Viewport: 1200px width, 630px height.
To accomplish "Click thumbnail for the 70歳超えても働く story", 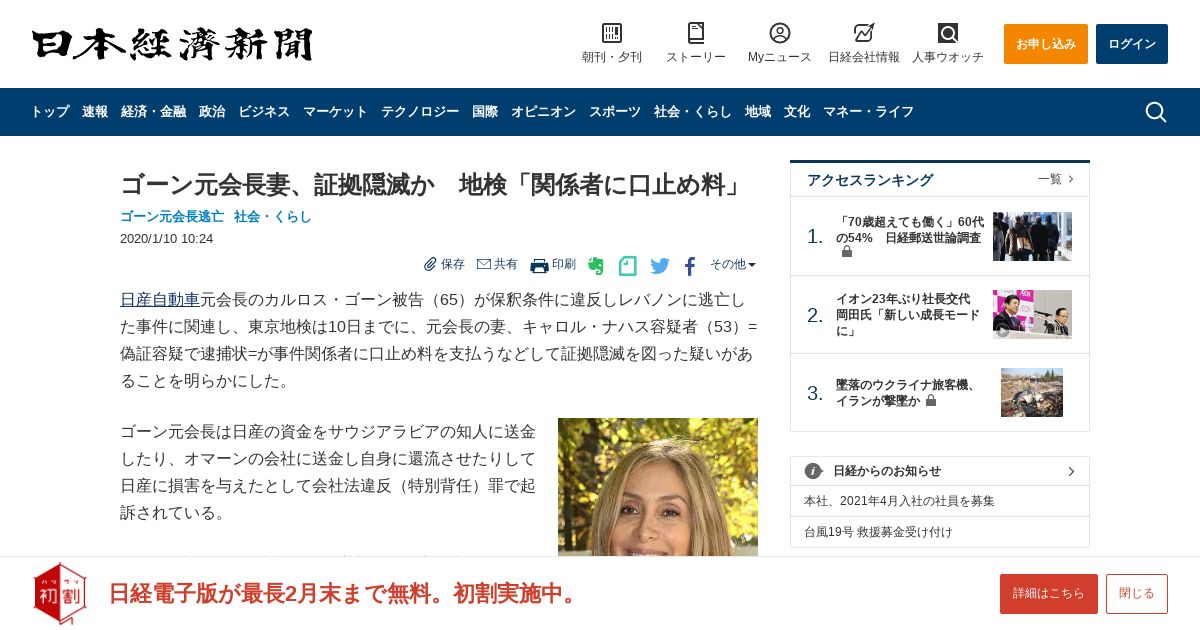I will point(1032,236).
